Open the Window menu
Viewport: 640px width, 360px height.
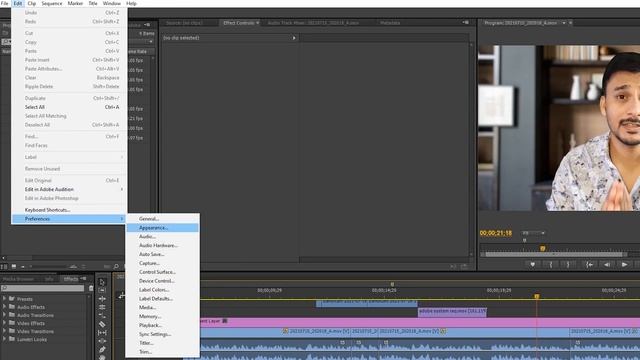tap(111, 3)
